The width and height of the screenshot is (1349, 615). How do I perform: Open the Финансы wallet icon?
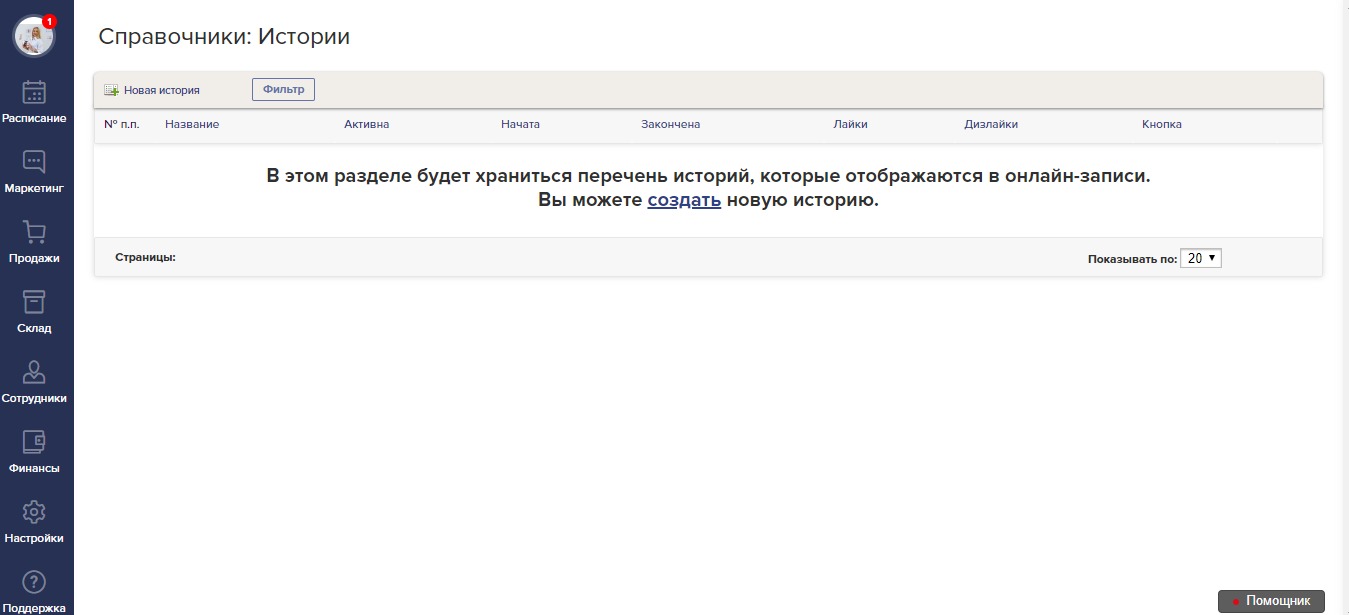(34, 442)
